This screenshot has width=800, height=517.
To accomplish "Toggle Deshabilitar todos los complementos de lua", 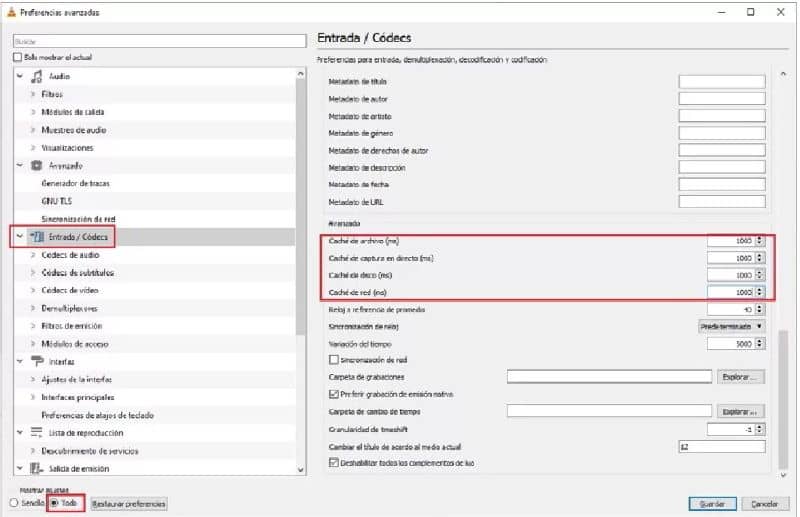I will 334,463.
